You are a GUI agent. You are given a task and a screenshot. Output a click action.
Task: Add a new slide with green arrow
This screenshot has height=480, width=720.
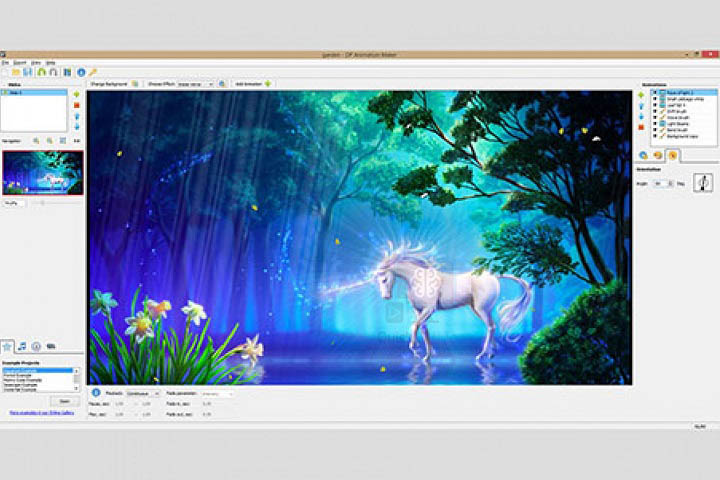tap(77, 94)
